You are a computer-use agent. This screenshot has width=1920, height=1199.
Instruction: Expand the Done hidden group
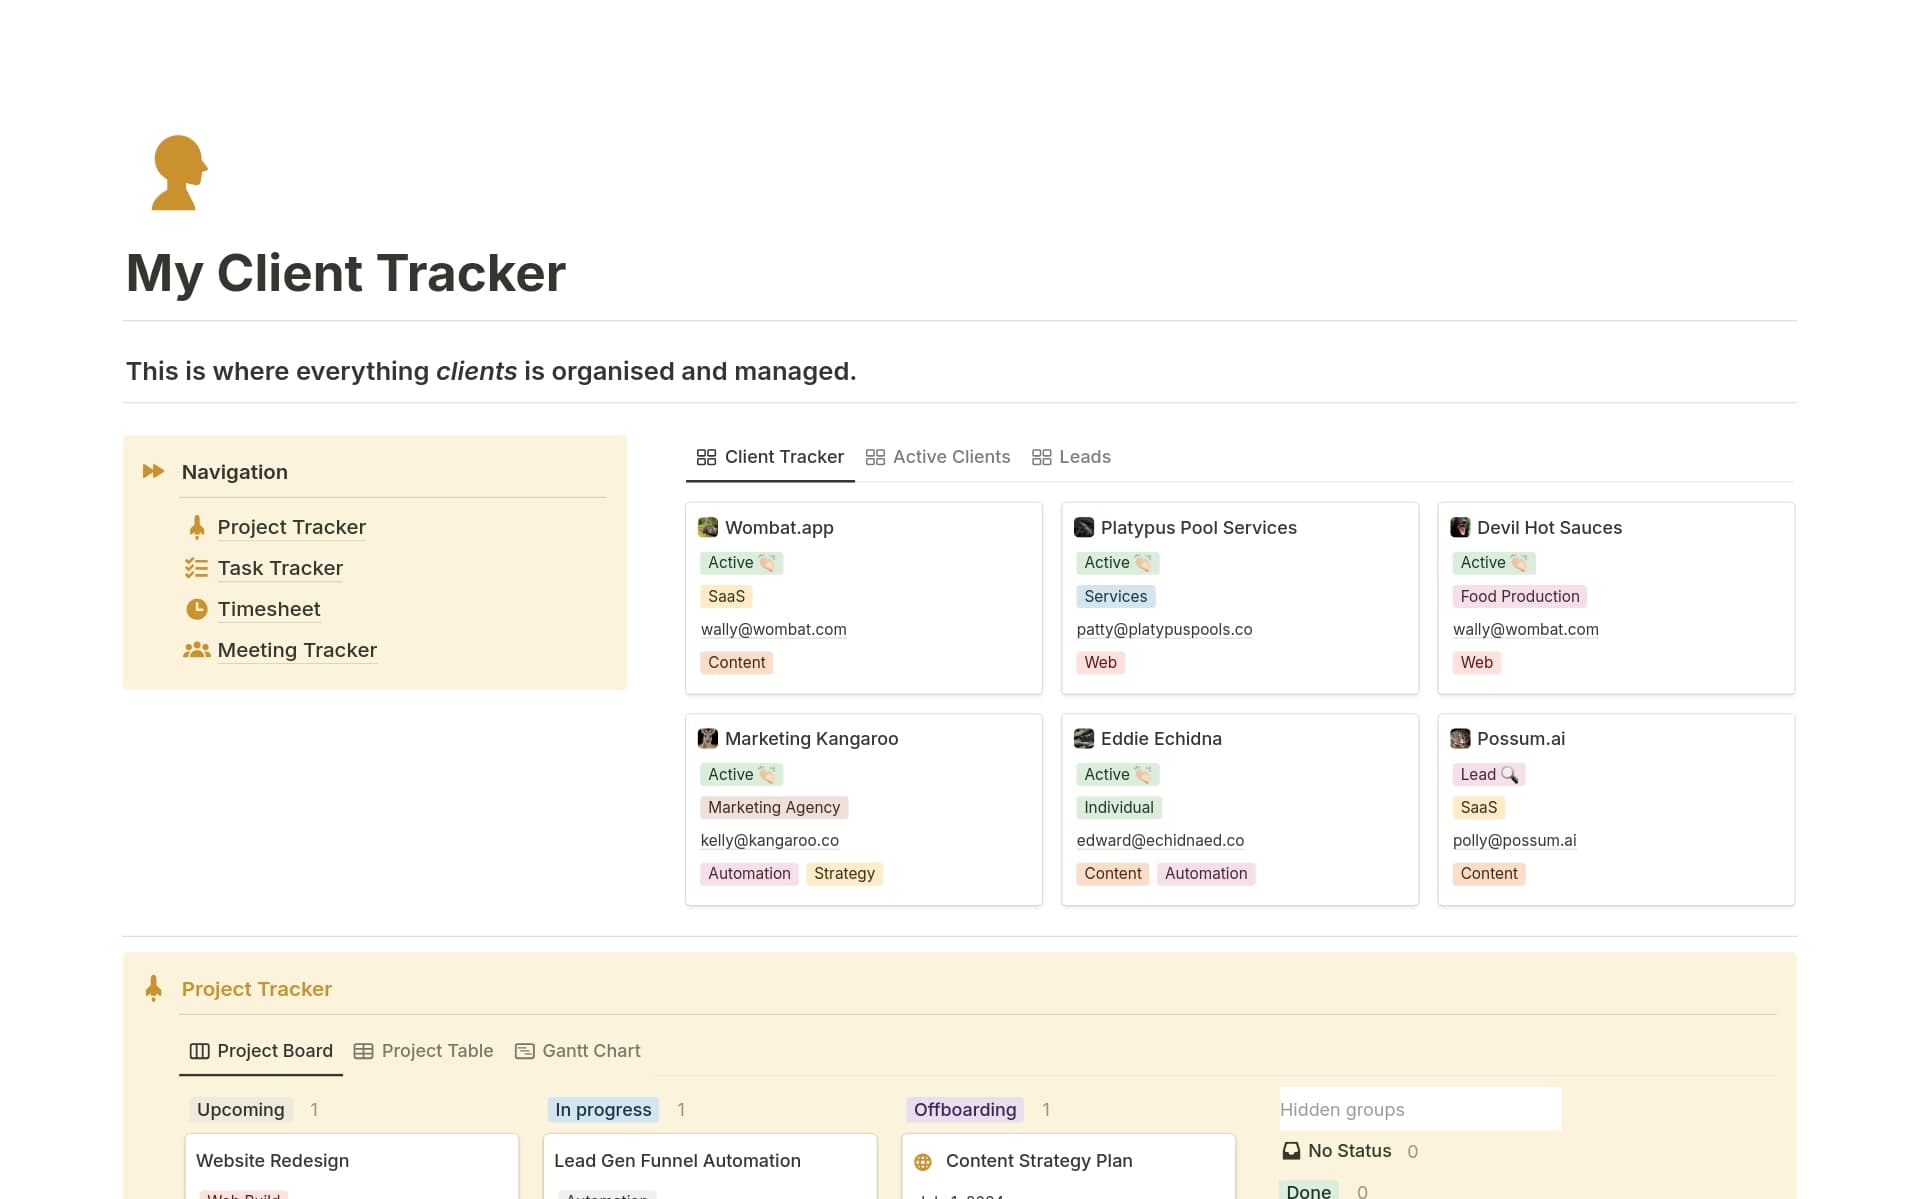tap(1309, 1190)
